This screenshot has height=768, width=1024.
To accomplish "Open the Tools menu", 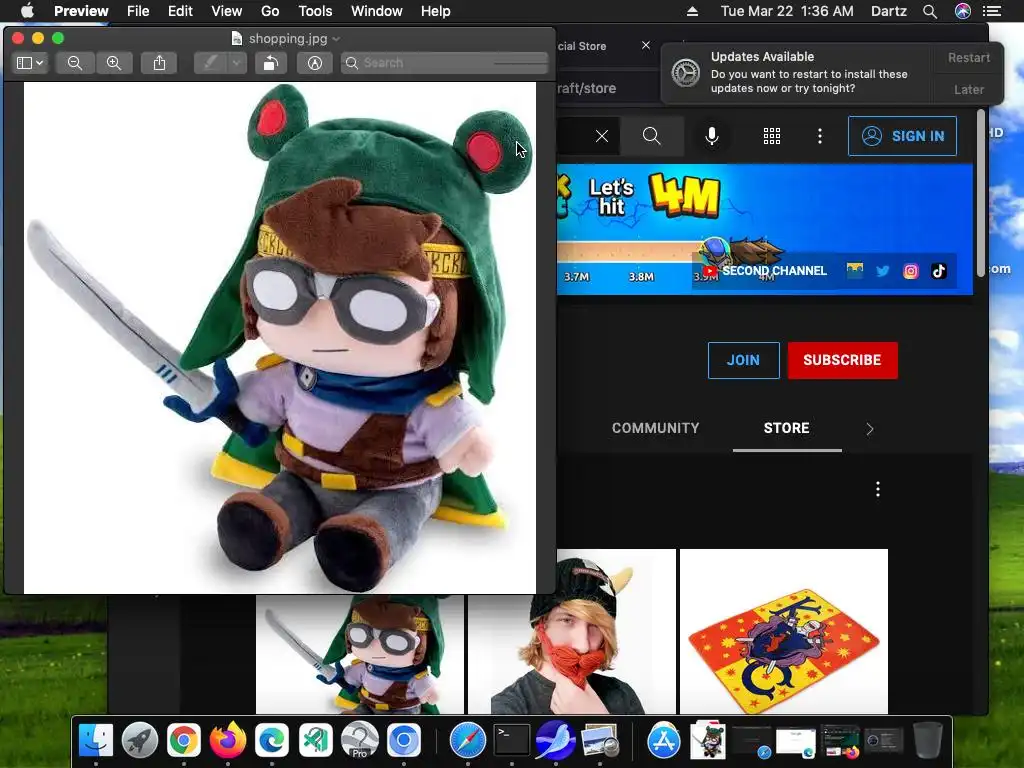I will click(315, 11).
